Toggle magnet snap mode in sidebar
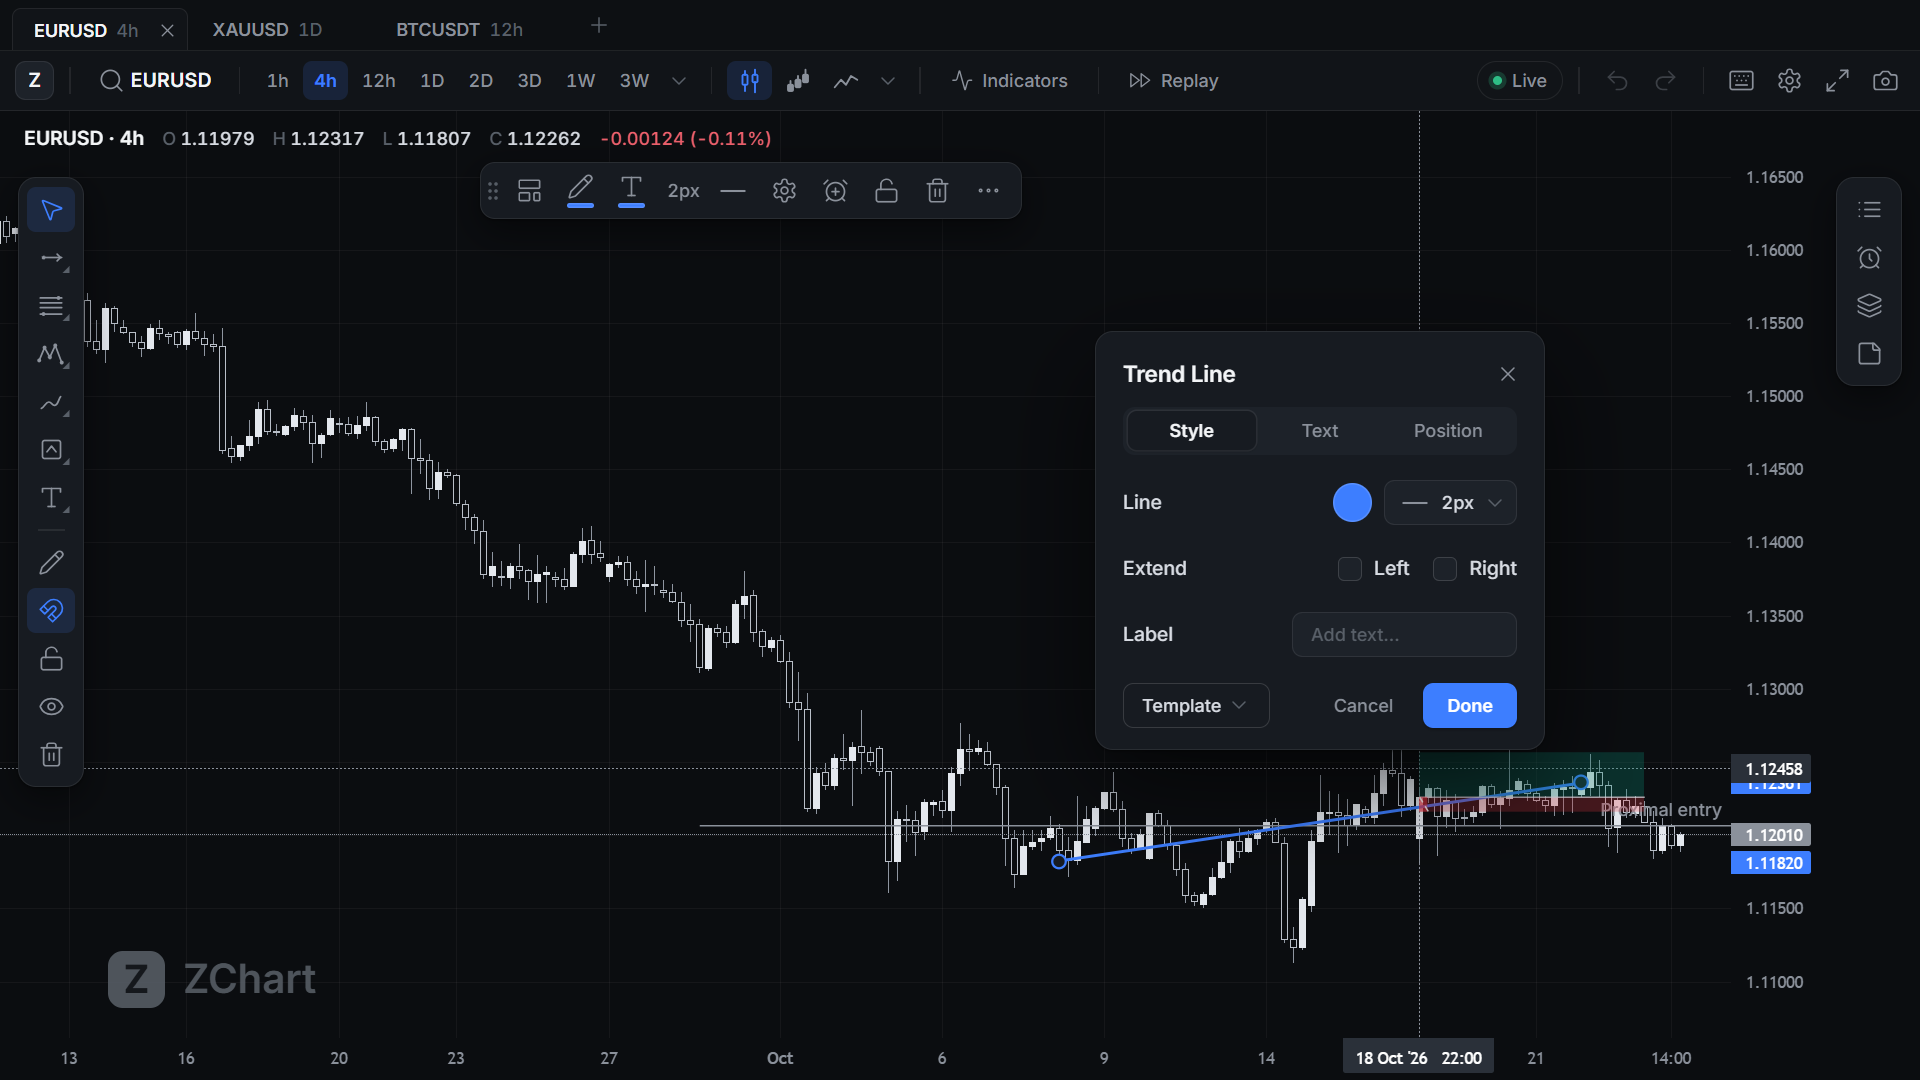Screen dimensions: 1920x1080 (x=51, y=610)
